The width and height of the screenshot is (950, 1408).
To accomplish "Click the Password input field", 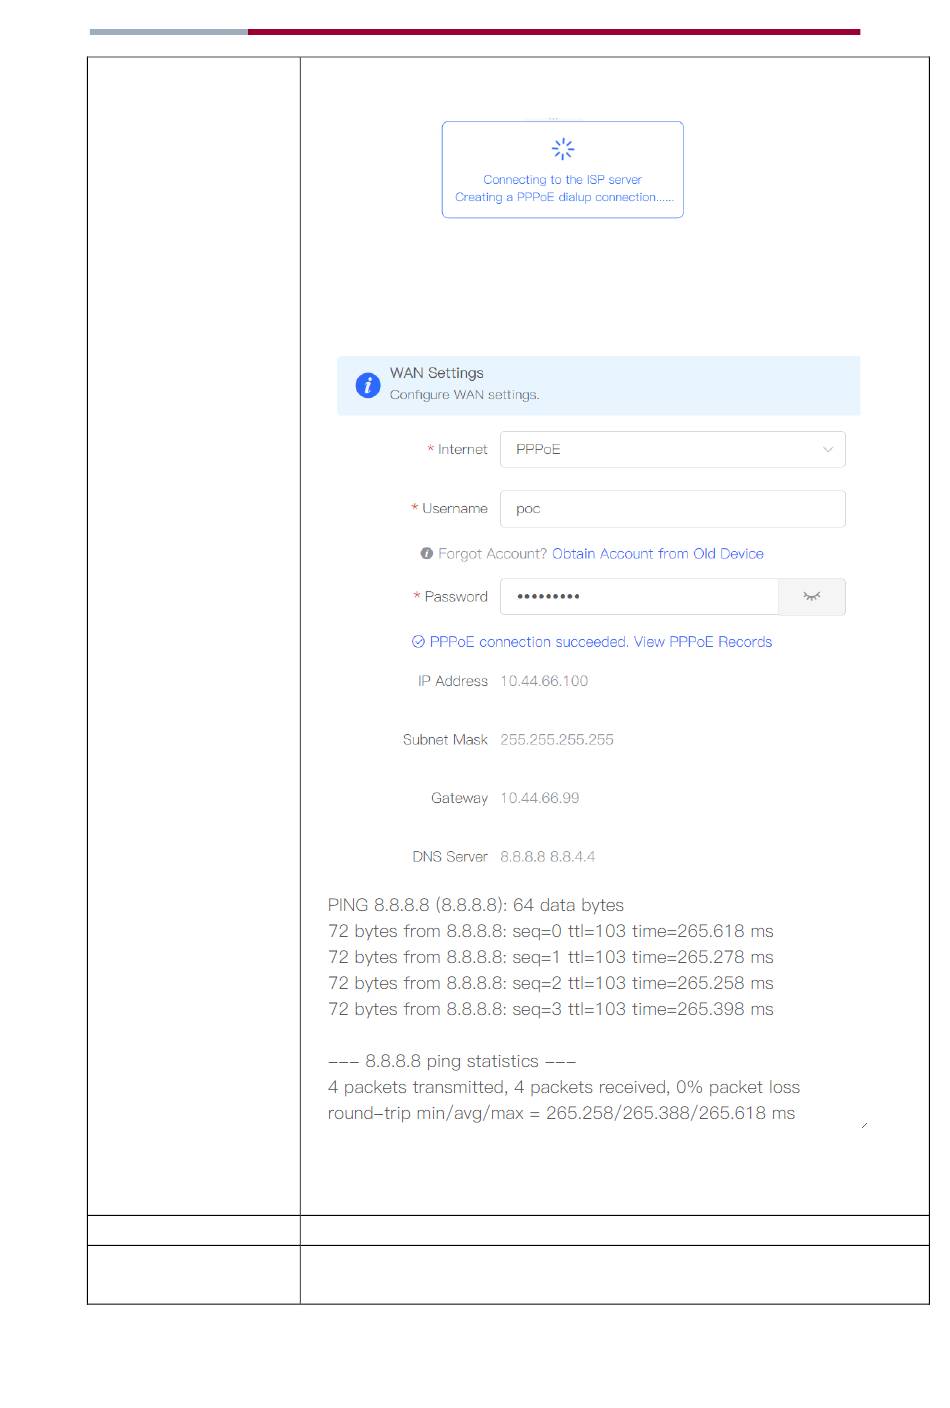I will (x=639, y=597).
